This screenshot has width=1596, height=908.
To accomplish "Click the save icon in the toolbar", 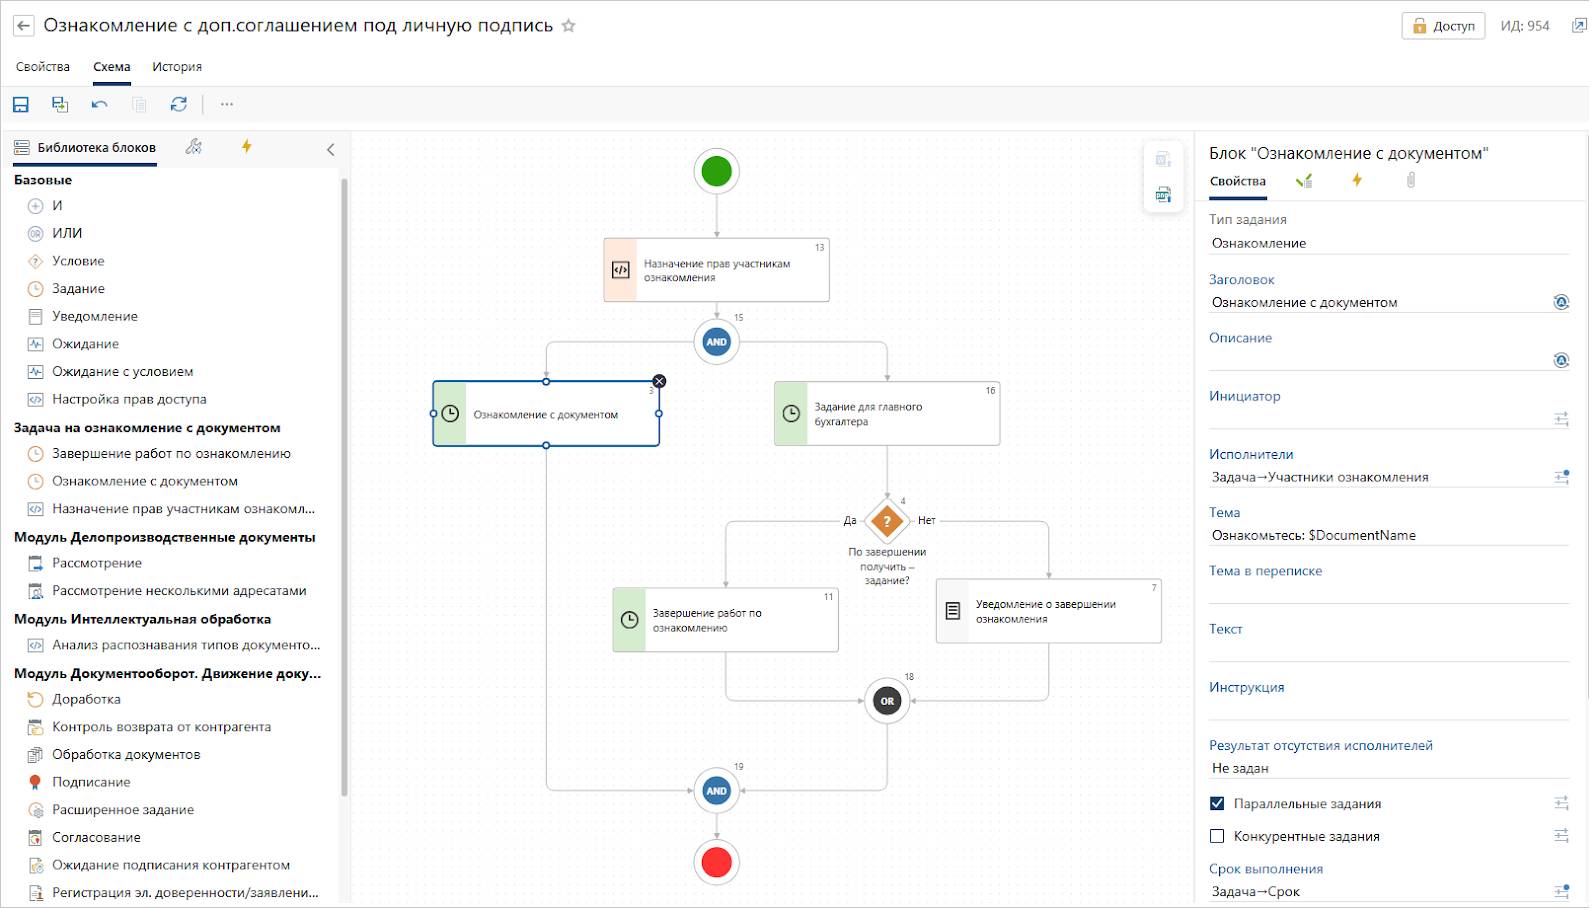I will click(21, 104).
